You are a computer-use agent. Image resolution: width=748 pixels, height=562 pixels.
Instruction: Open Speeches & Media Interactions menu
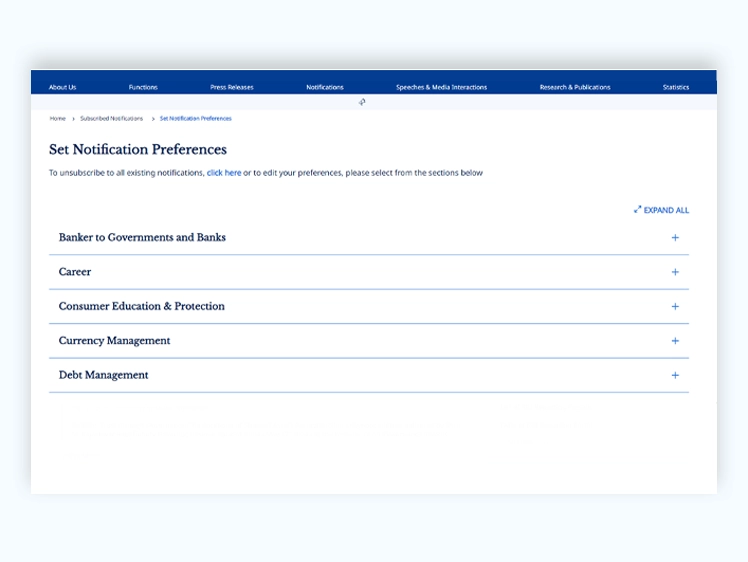point(441,87)
